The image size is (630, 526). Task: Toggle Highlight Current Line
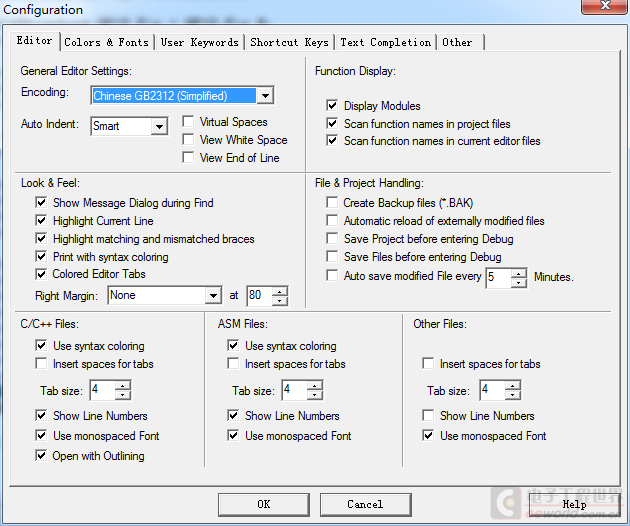click(41, 221)
